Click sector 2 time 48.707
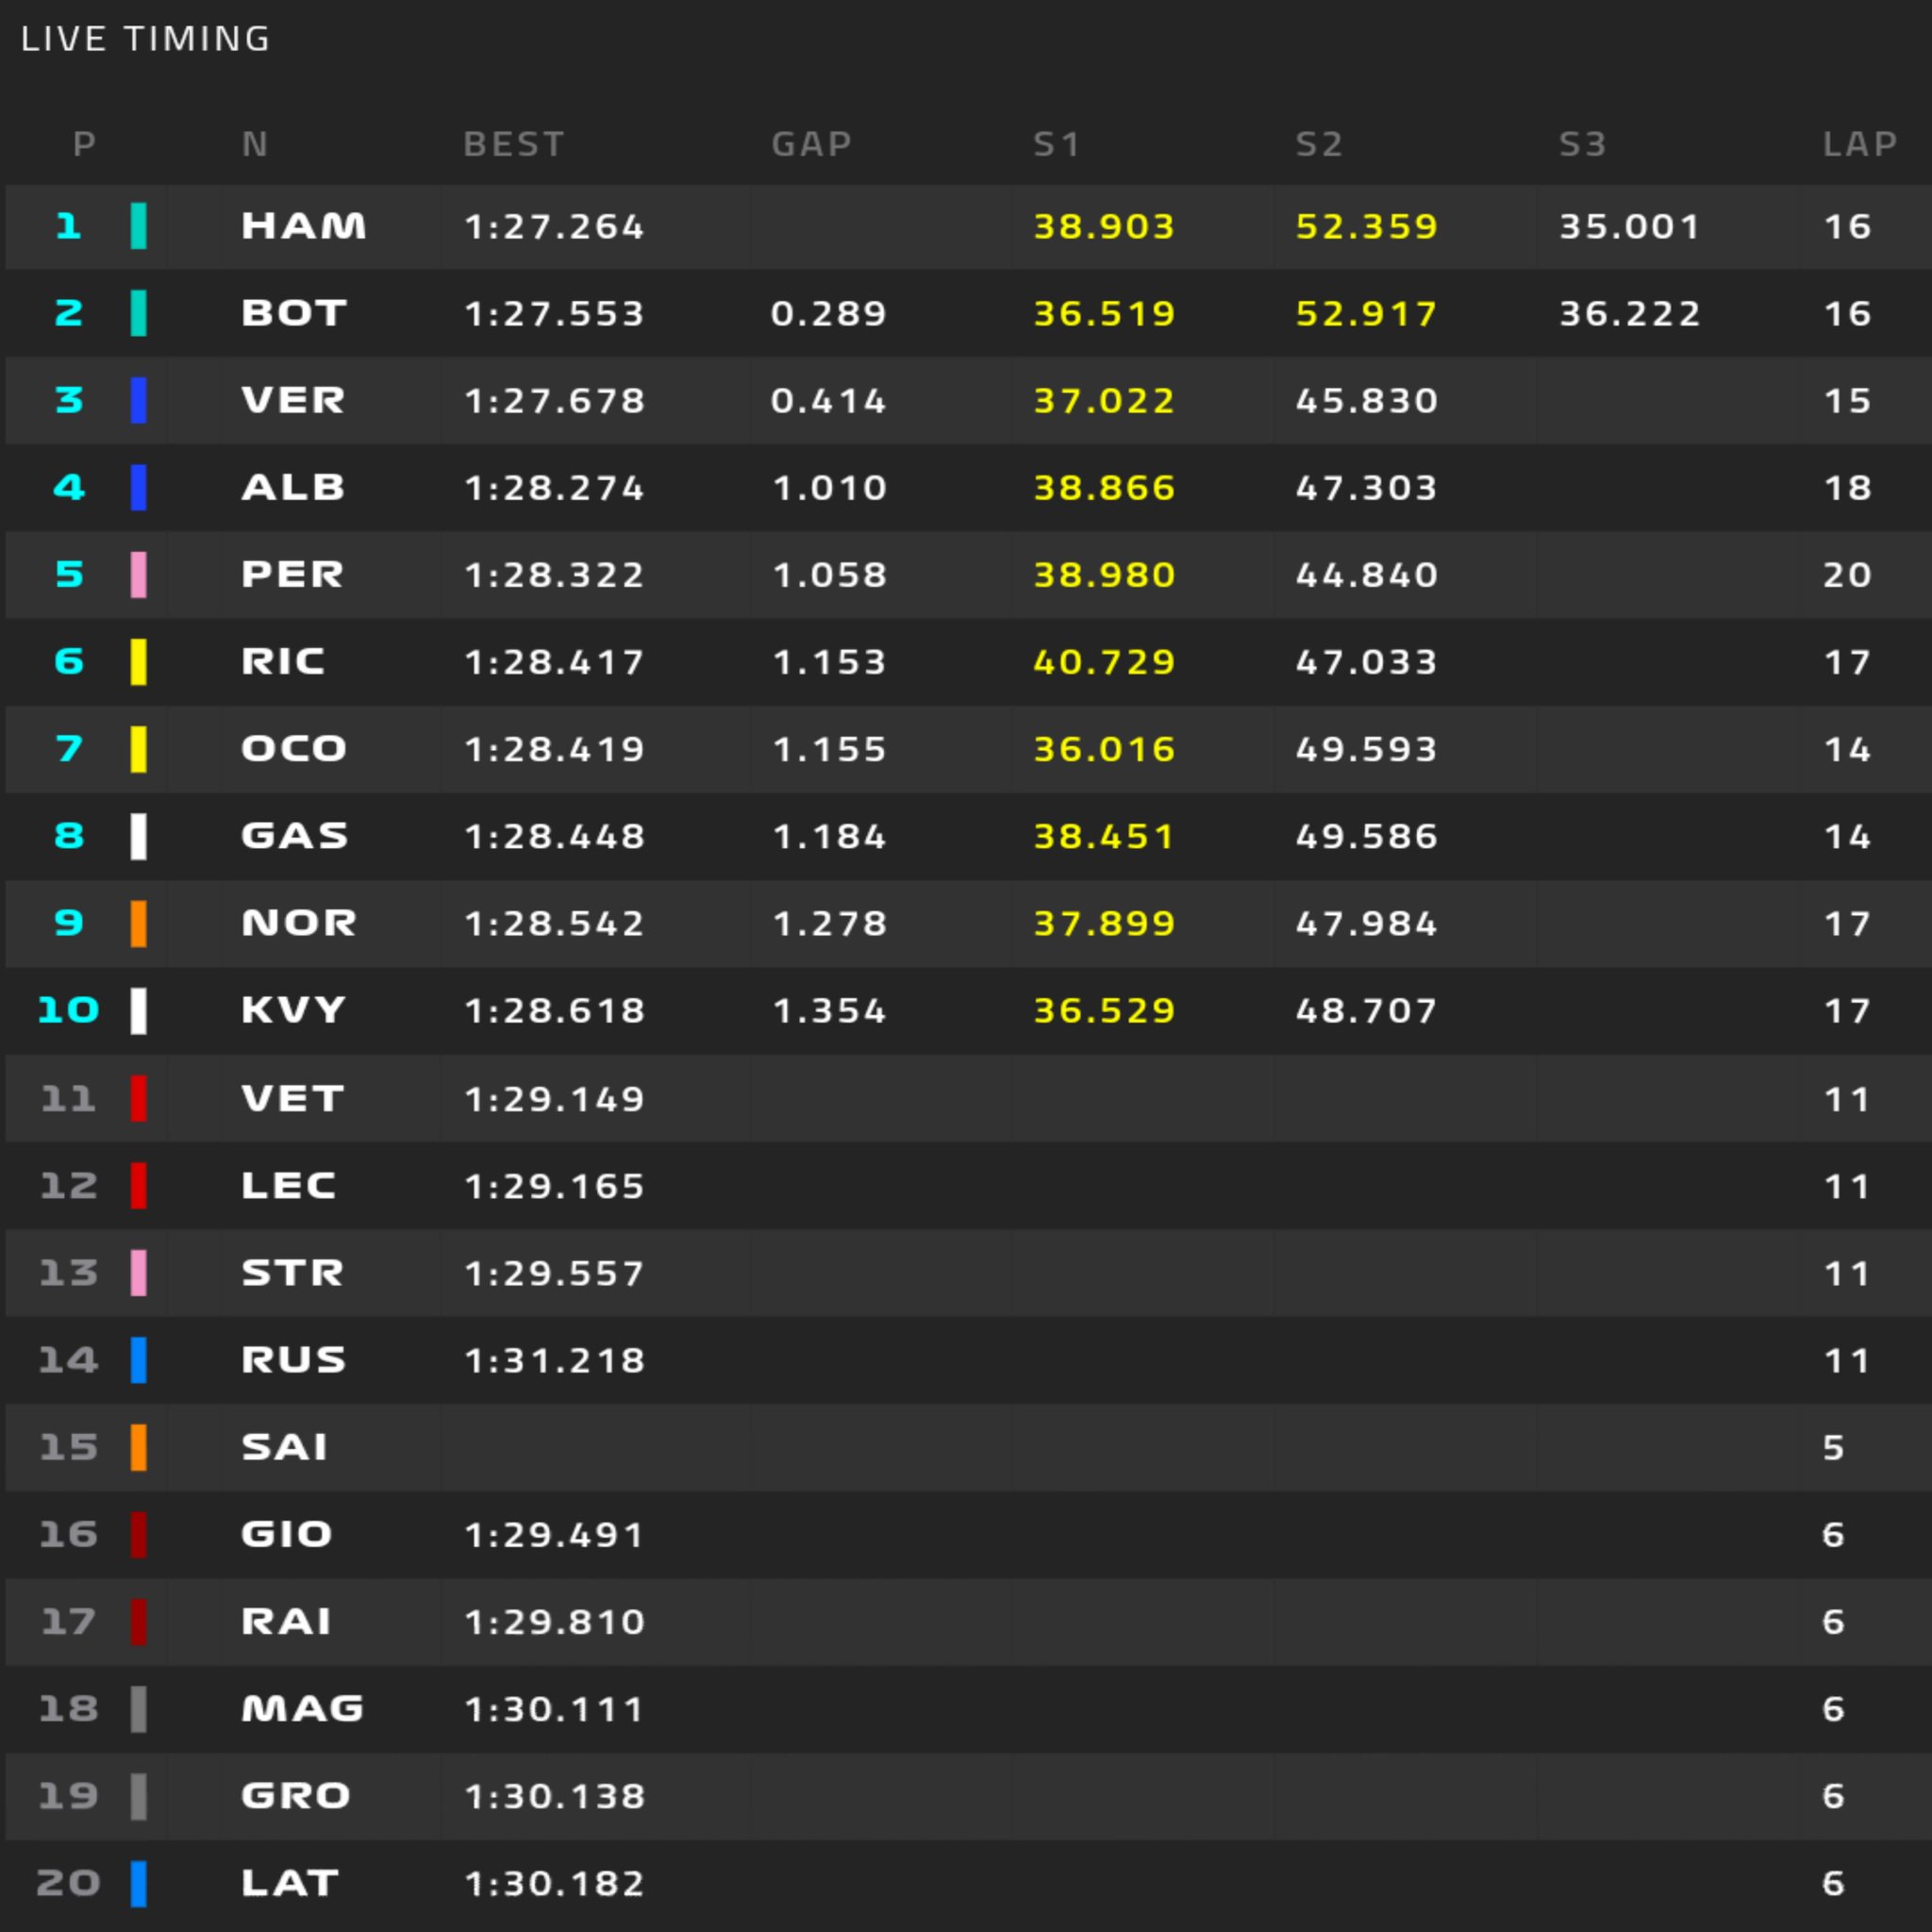This screenshot has height=1932, width=1932. click(1366, 1011)
